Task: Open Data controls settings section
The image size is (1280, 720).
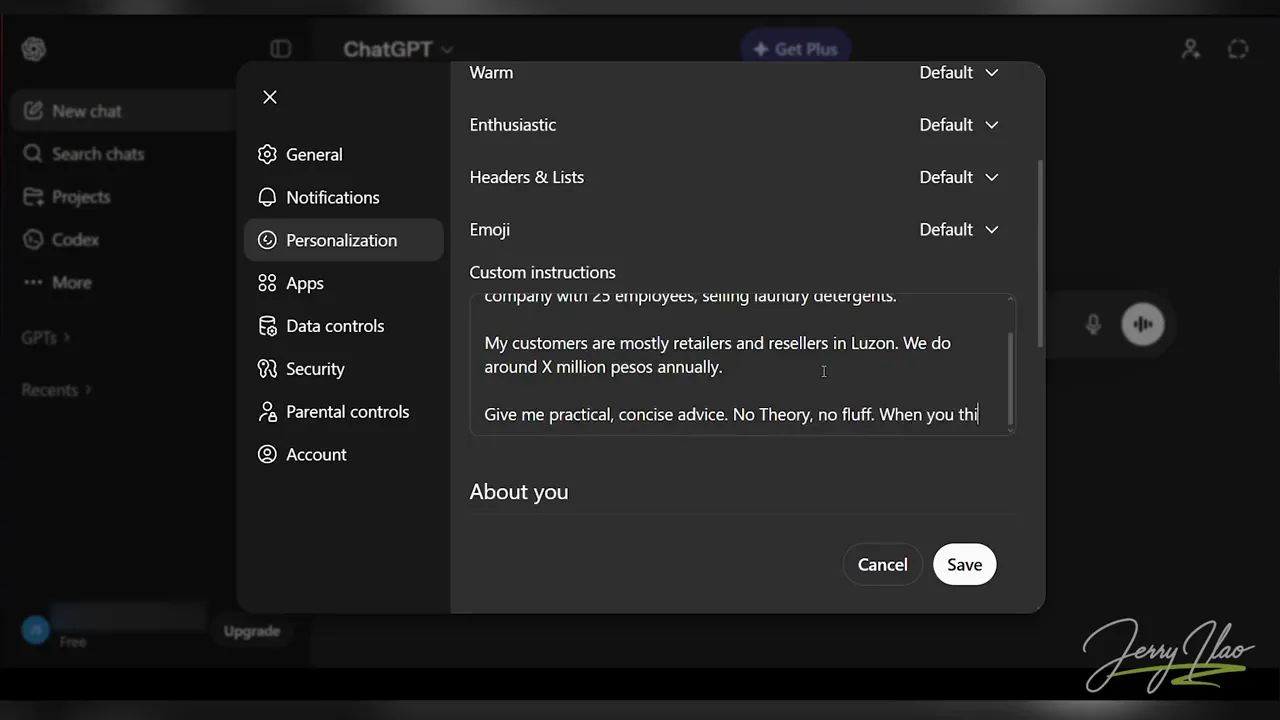Action: pyautogui.click(x=343, y=326)
